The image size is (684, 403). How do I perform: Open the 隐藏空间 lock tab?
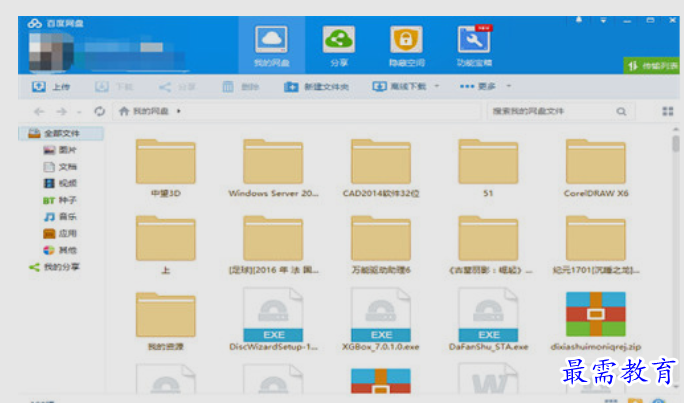click(406, 46)
